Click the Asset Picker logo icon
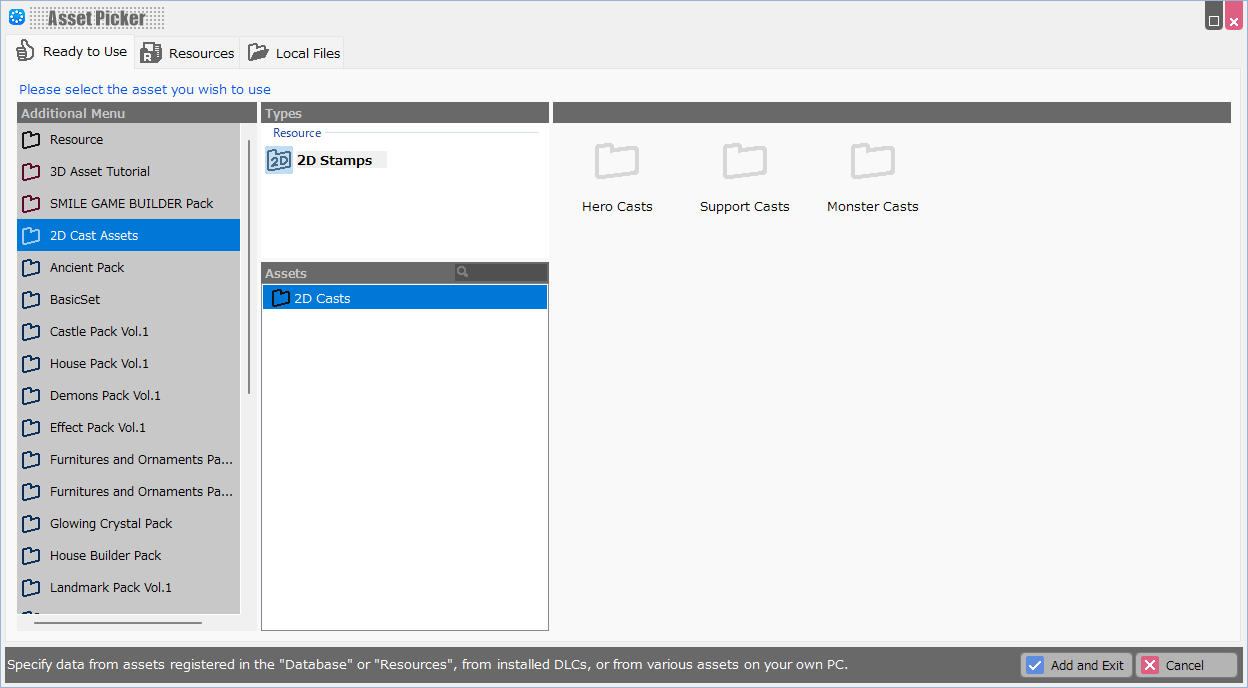This screenshot has height=688, width=1248. pyautogui.click(x=17, y=17)
